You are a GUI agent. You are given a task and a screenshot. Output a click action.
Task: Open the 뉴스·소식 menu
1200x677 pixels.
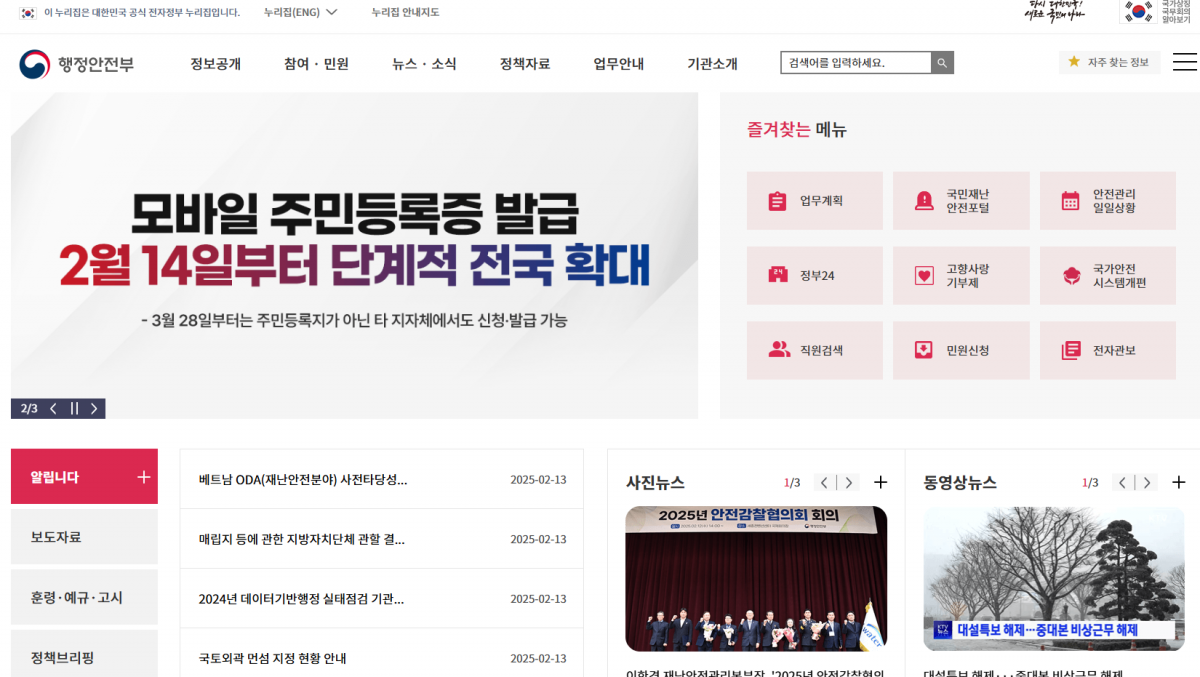click(424, 64)
